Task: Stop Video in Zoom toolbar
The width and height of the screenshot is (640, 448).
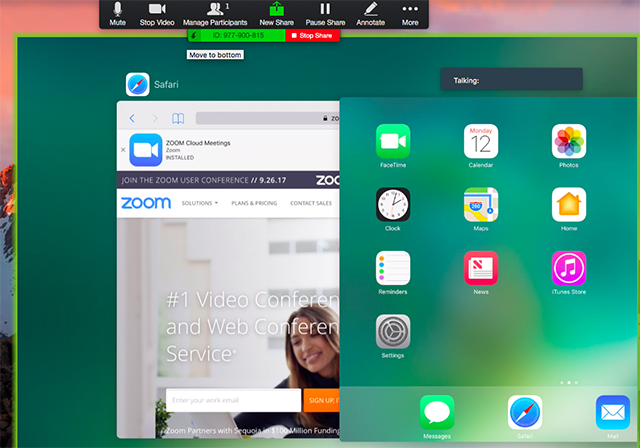Action: (157, 14)
